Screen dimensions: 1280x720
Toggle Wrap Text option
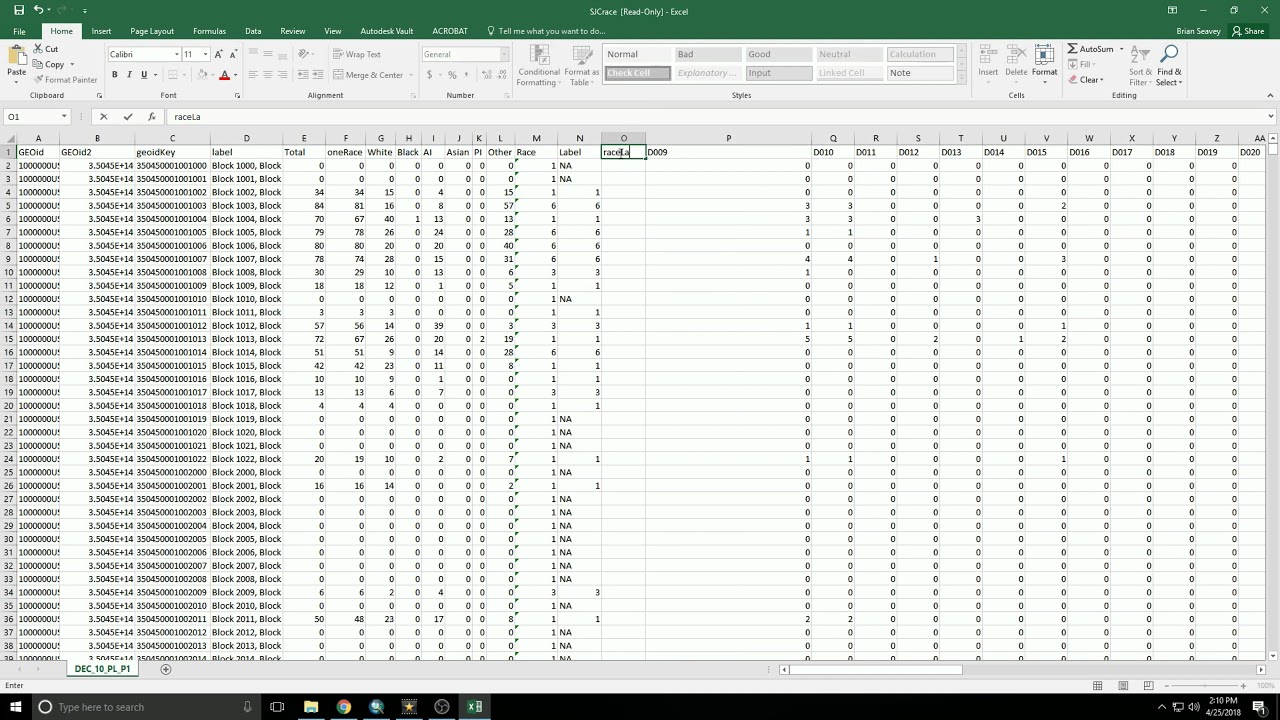pos(355,54)
